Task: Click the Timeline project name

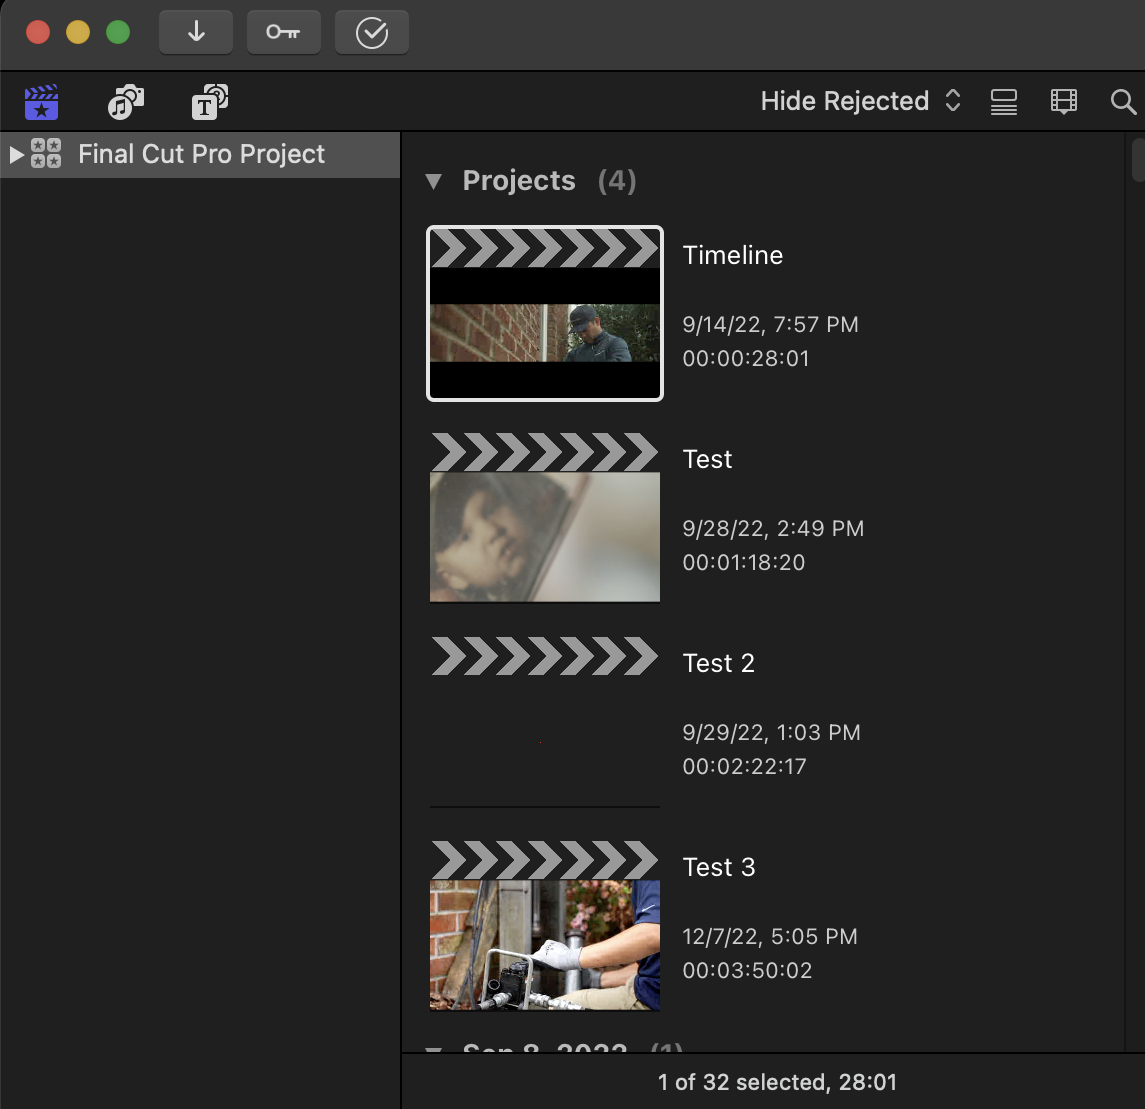Action: [x=732, y=255]
